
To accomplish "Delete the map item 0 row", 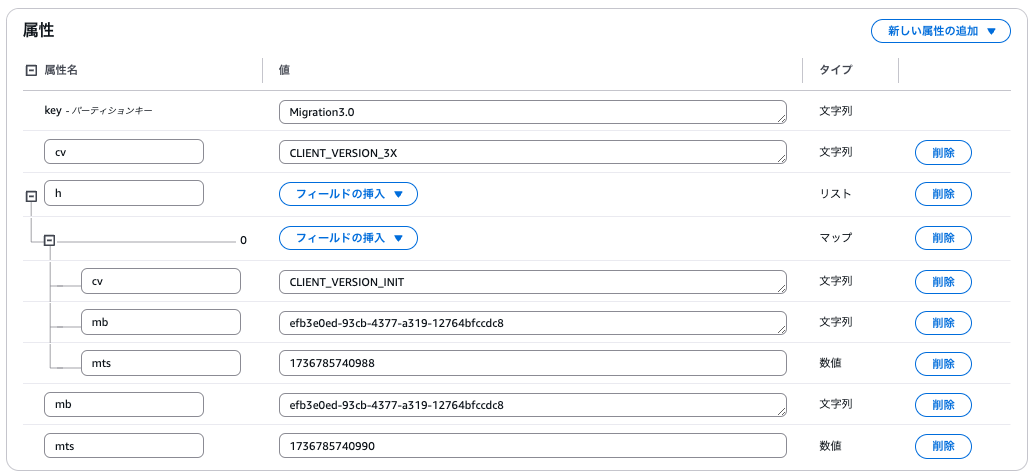I will (943, 238).
